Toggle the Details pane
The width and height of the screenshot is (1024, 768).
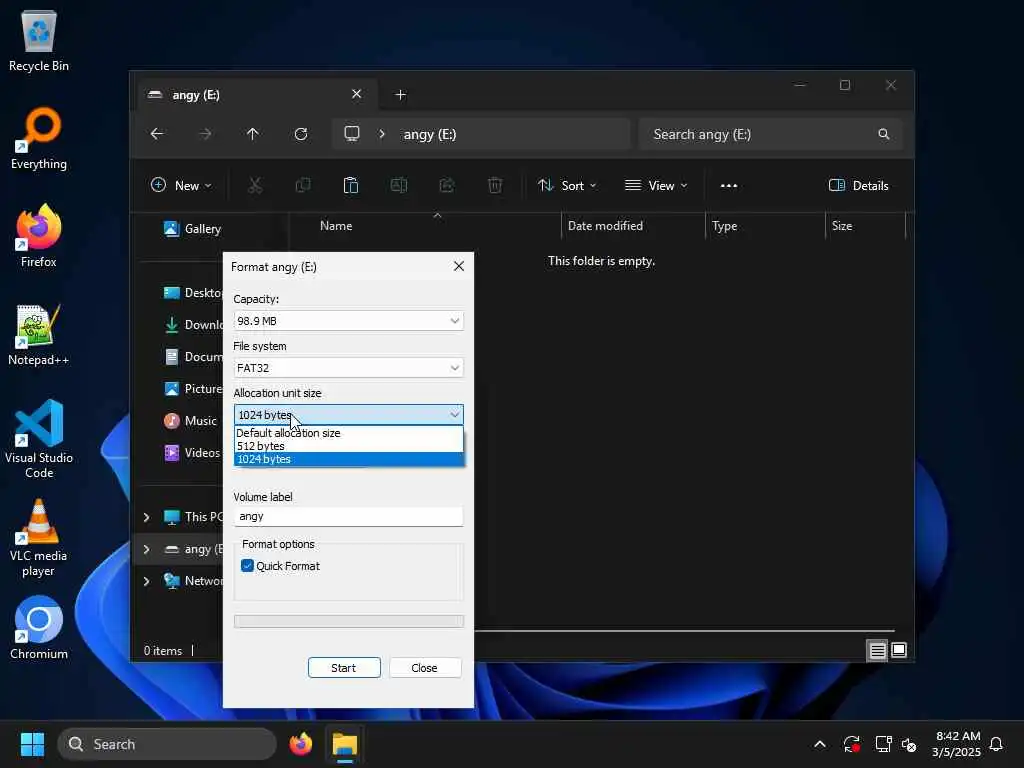pyautogui.click(x=859, y=185)
